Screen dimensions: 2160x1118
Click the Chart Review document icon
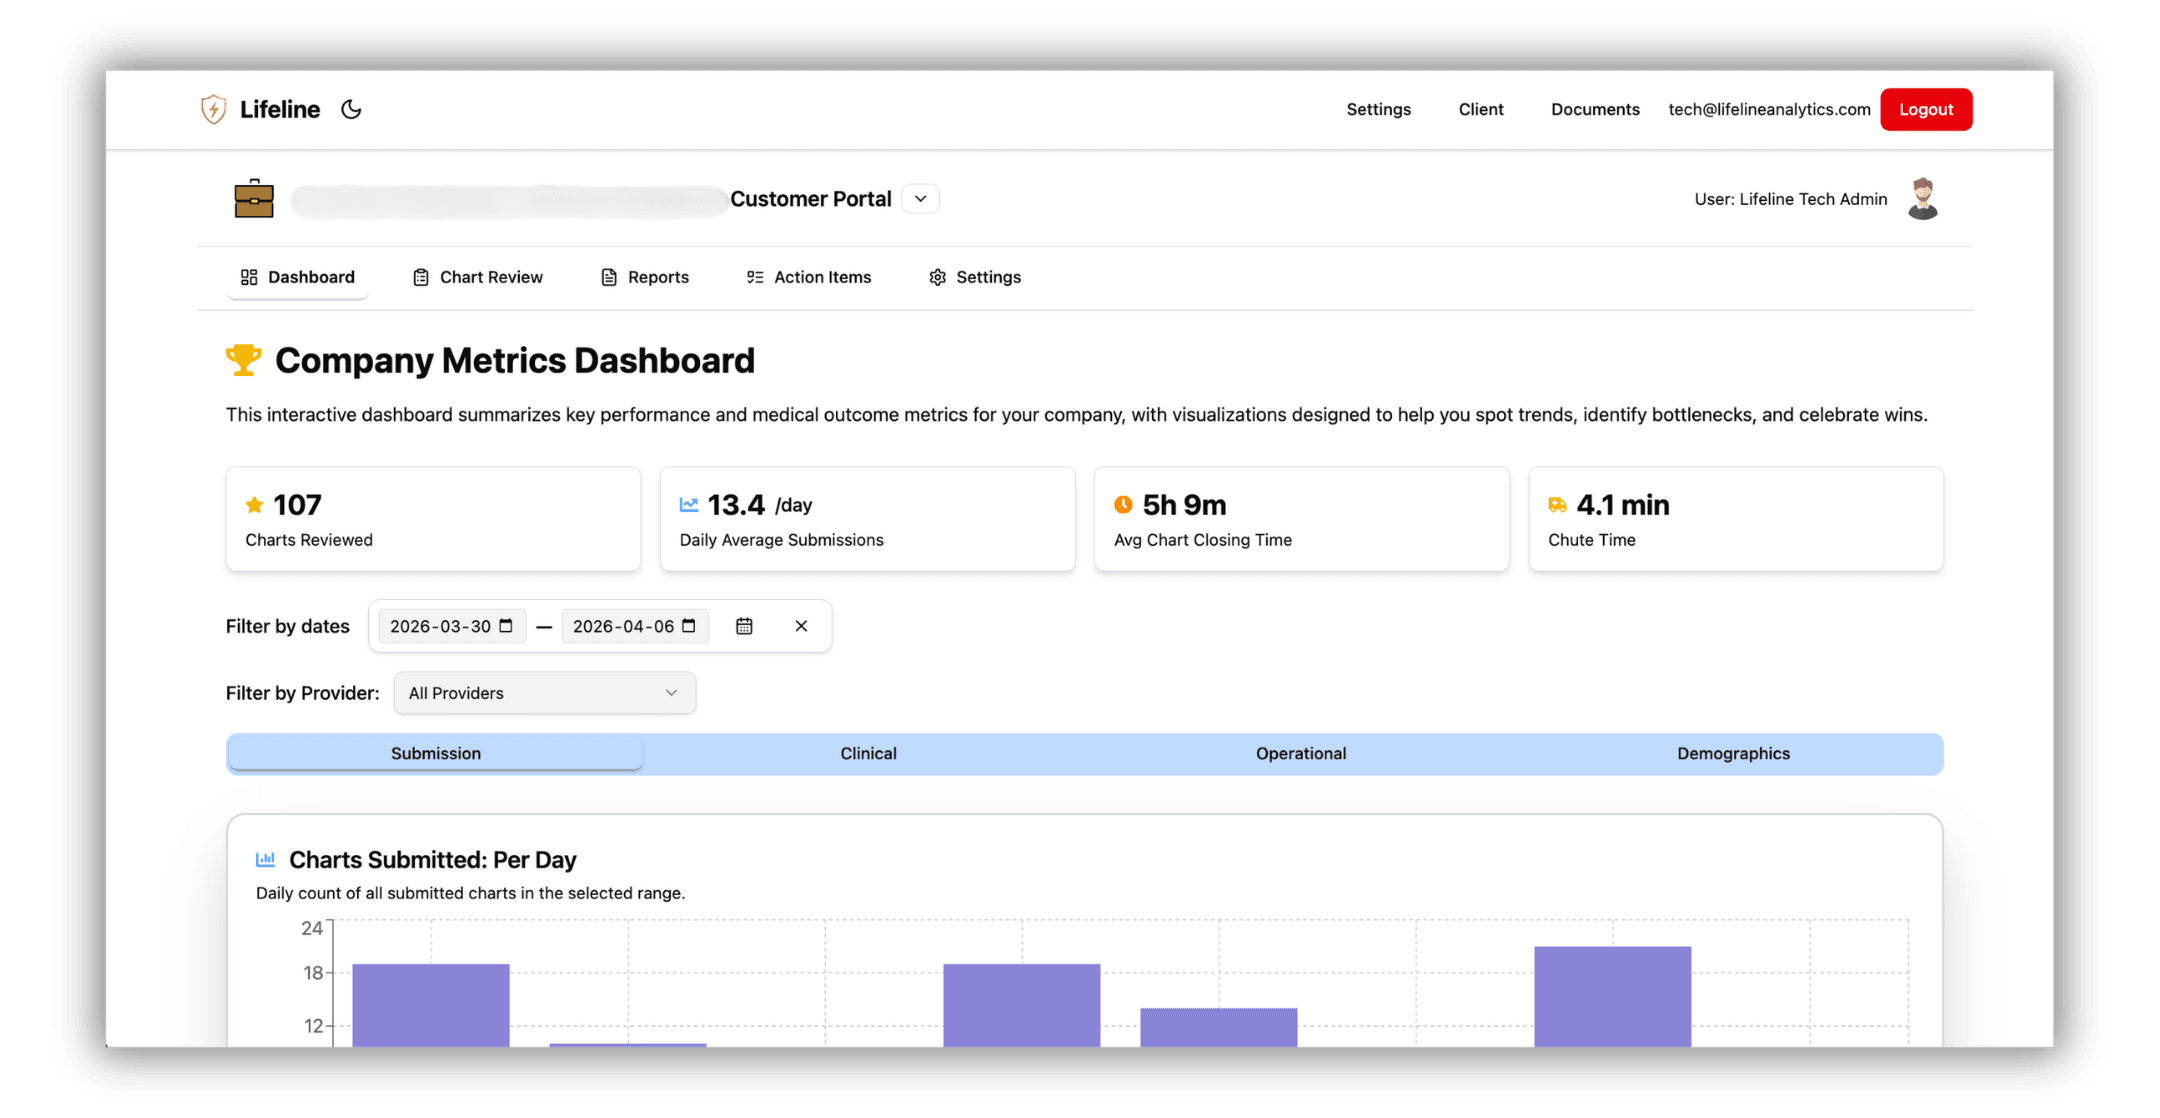pyautogui.click(x=420, y=277)
